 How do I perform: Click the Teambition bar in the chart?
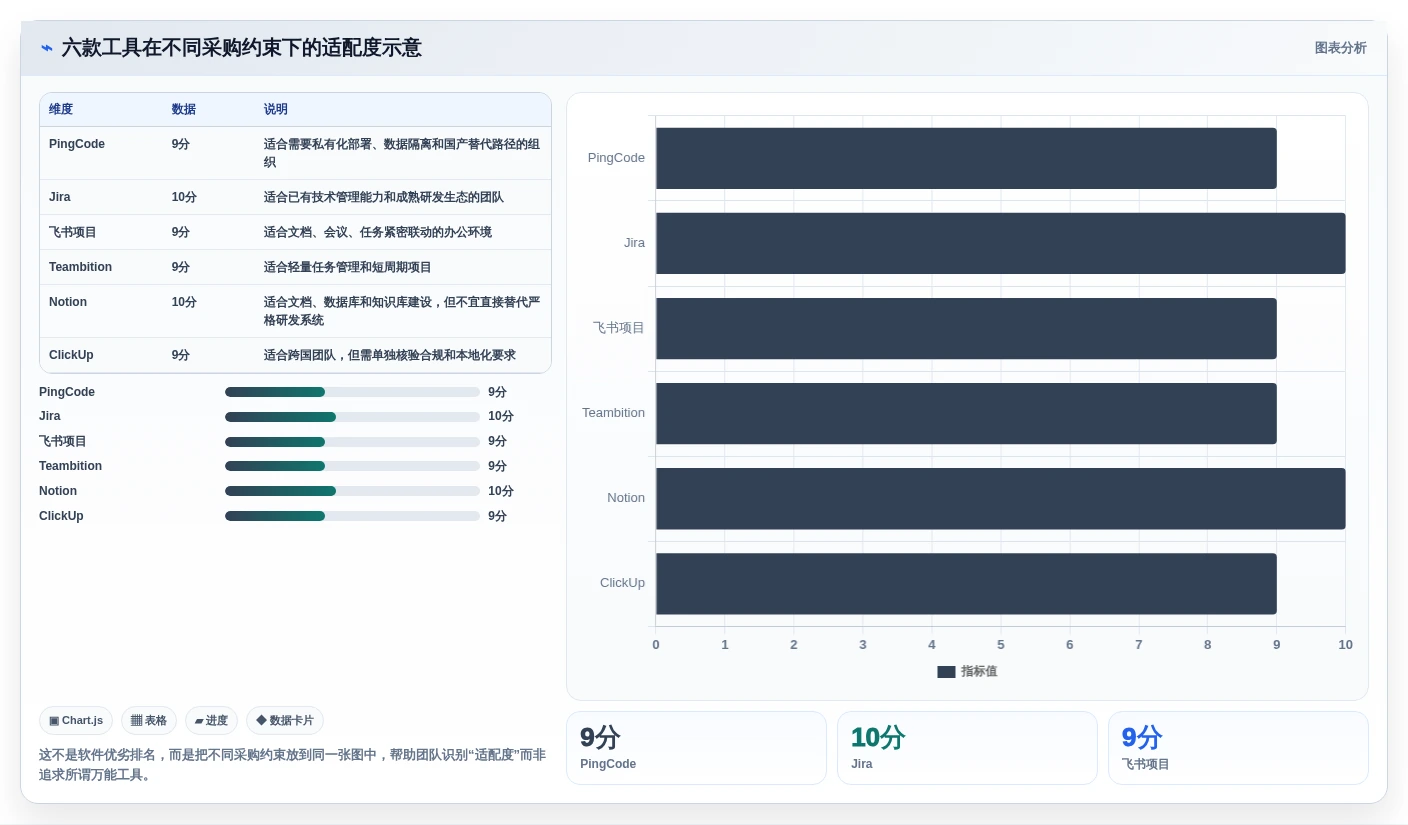966,413
